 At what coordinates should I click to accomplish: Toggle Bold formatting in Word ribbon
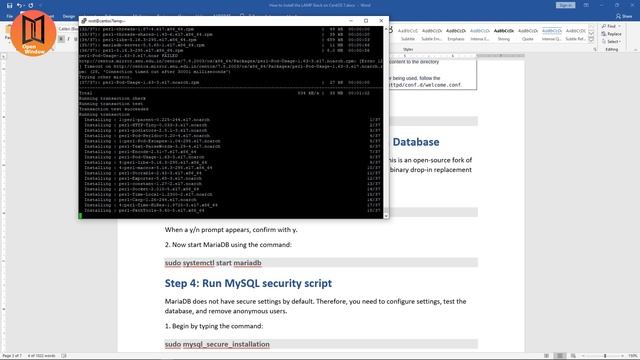click(61, 39)
